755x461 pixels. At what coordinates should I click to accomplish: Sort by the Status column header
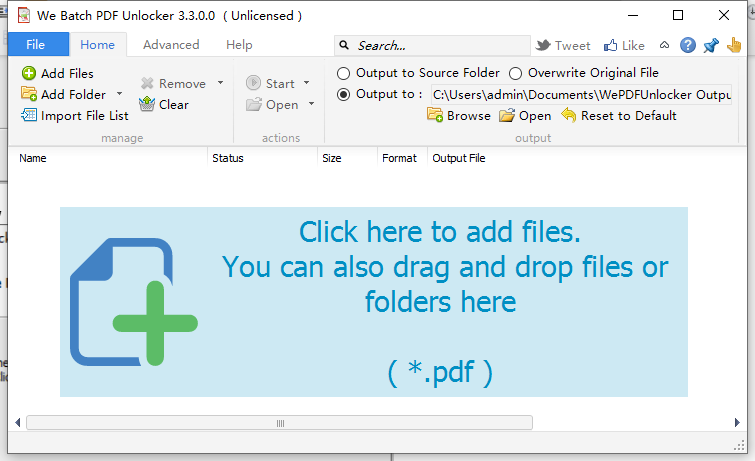[228, 158]
